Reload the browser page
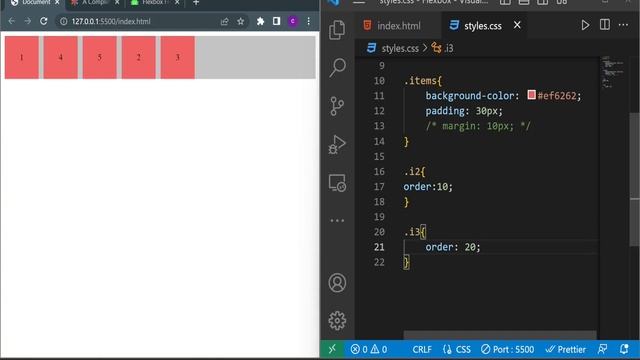Image resolution: width=640 pixels, height=360 pixels. pyautogui.click(x=44, y=21)
